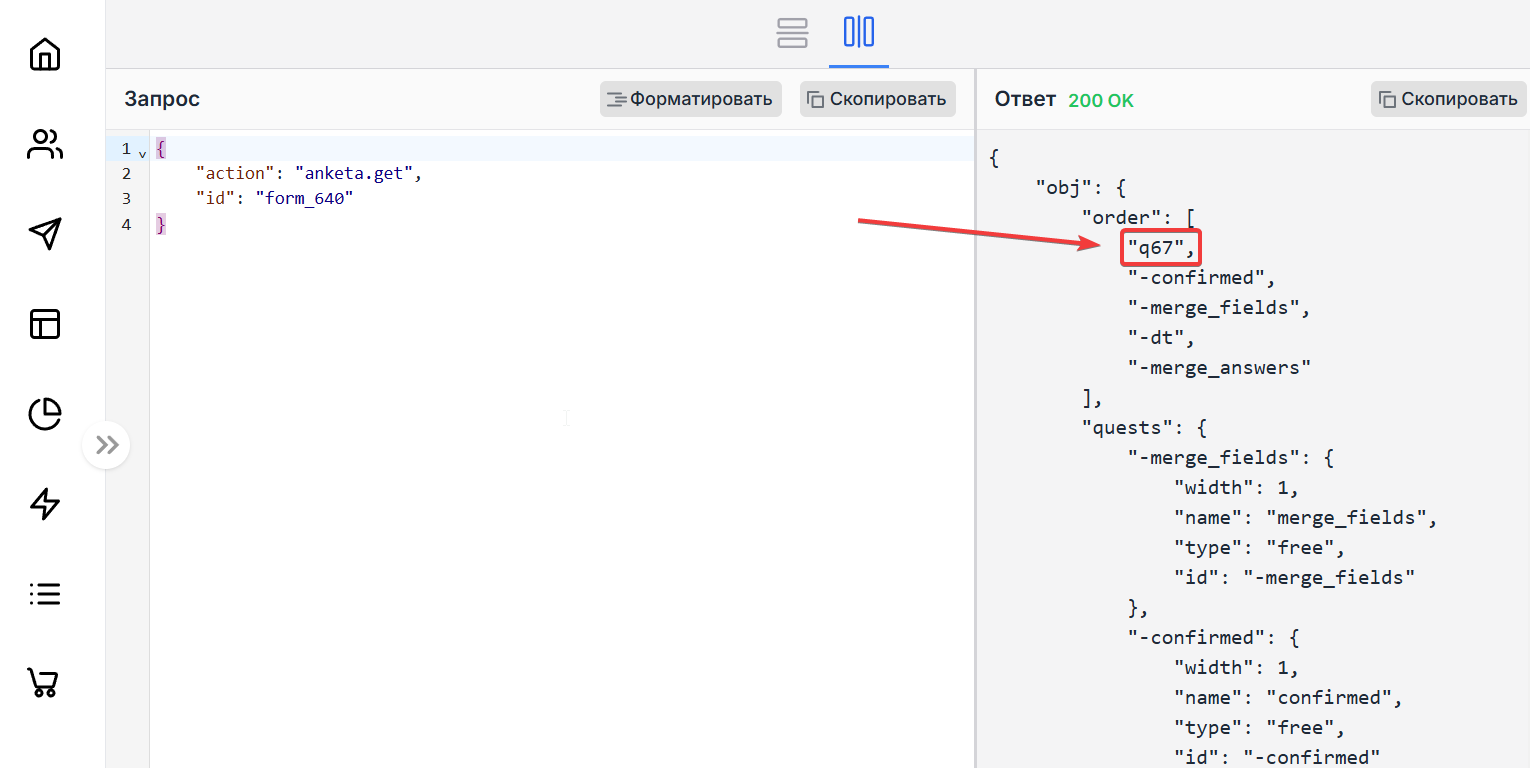Expand the sidebar with the double-chevron button

tap(106, 444)
